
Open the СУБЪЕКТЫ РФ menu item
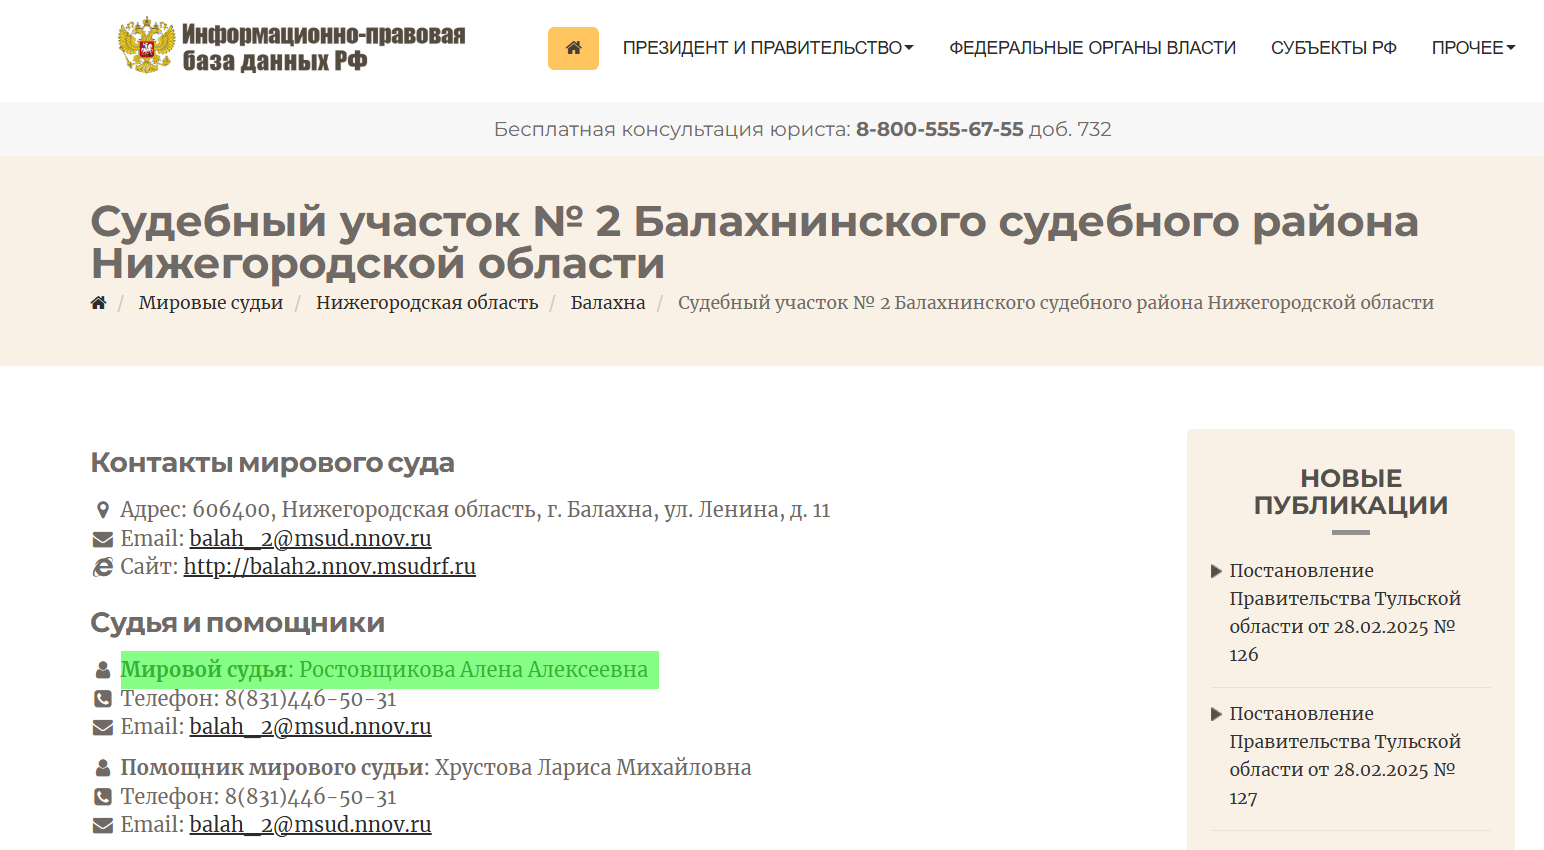pos(1334,46)
